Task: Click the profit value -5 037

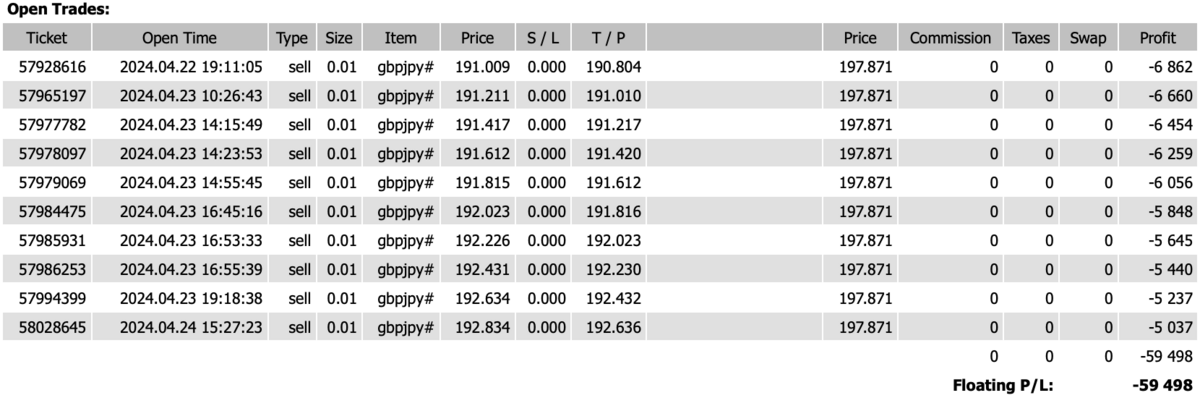Action: pyautogui.click(x=1168, y=328)
